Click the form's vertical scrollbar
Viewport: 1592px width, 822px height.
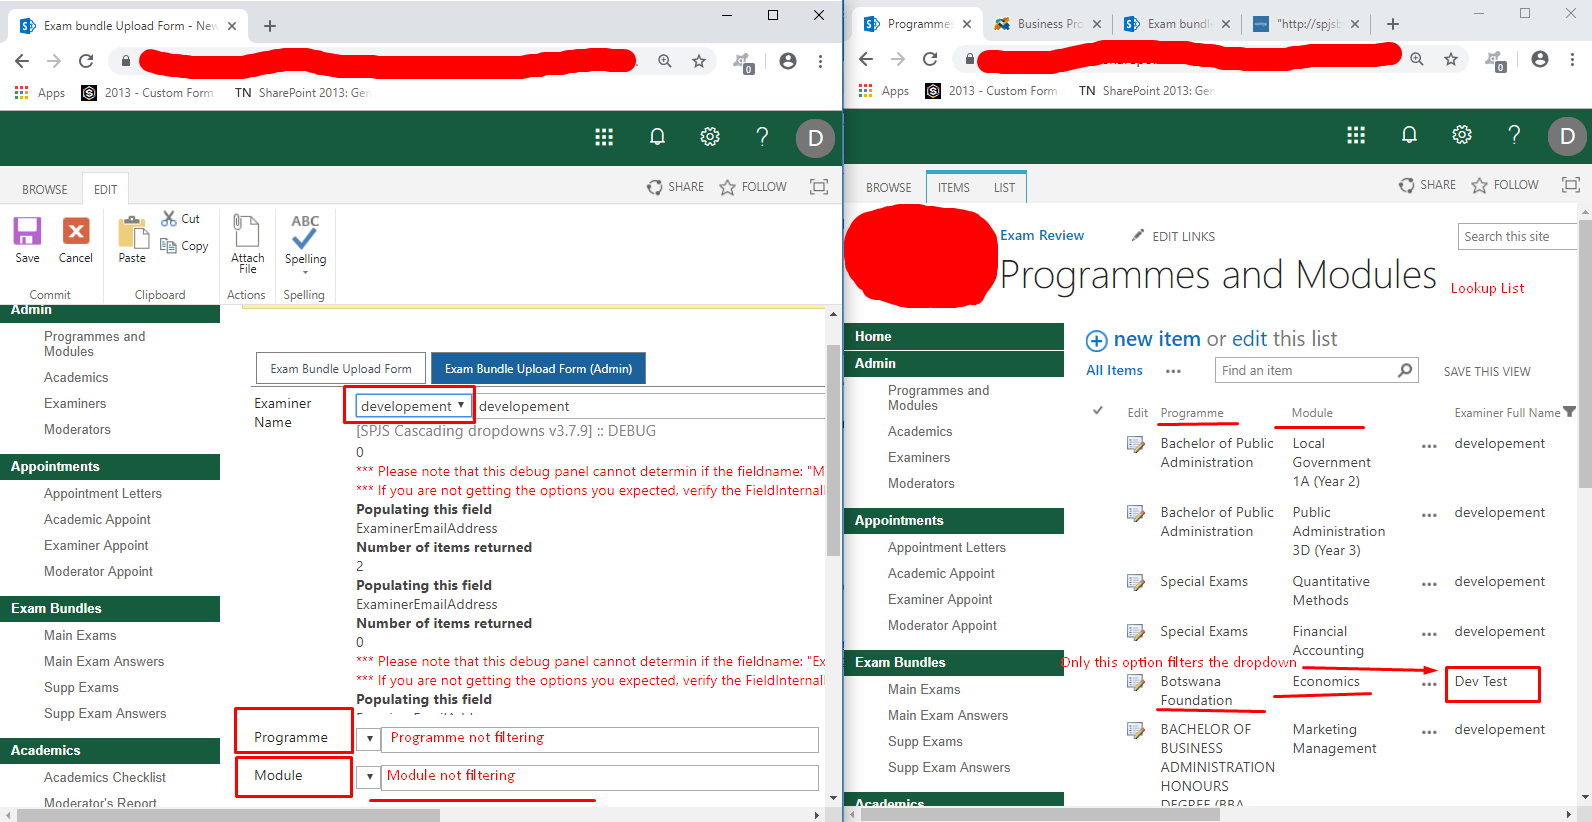click(x=833, y=450)
